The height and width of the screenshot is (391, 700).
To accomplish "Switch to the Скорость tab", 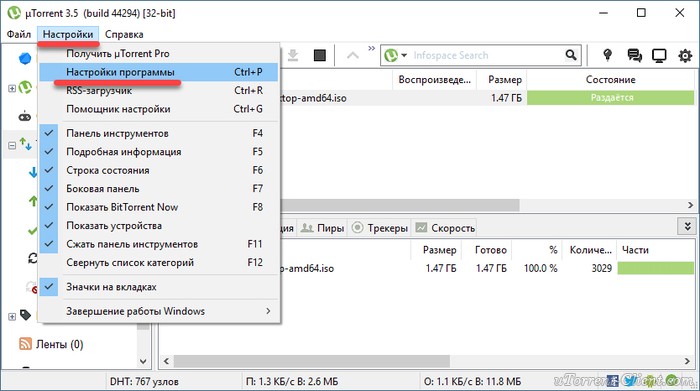I will (x=445, y=228).
